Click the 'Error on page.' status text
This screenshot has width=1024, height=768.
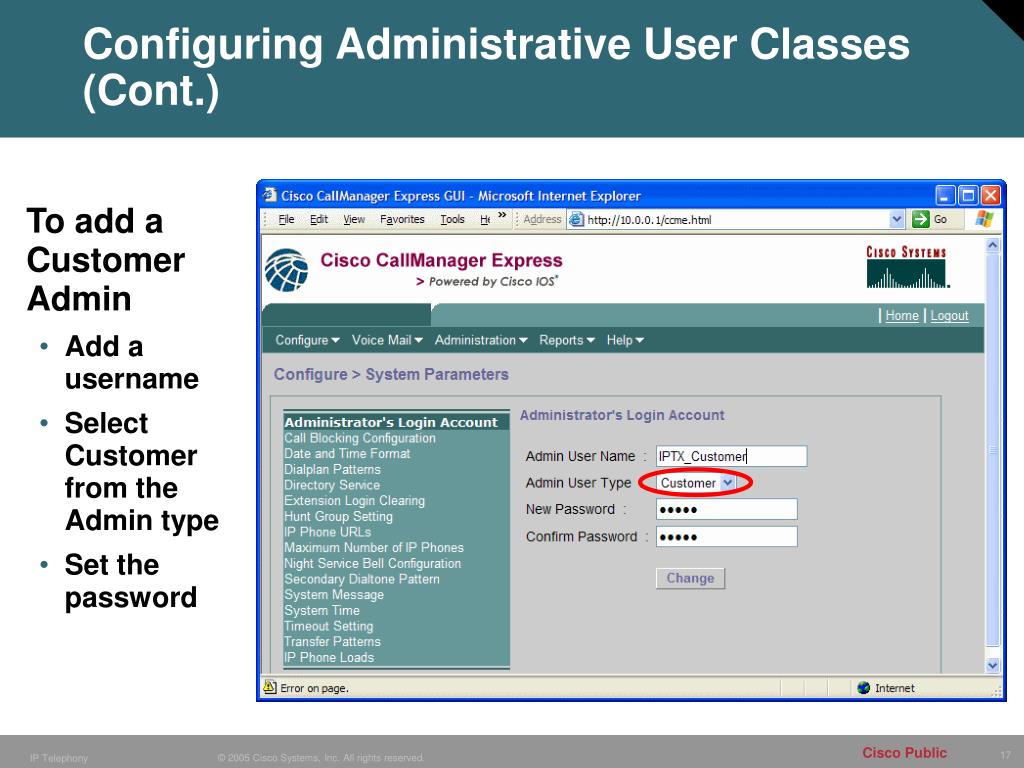314,688
